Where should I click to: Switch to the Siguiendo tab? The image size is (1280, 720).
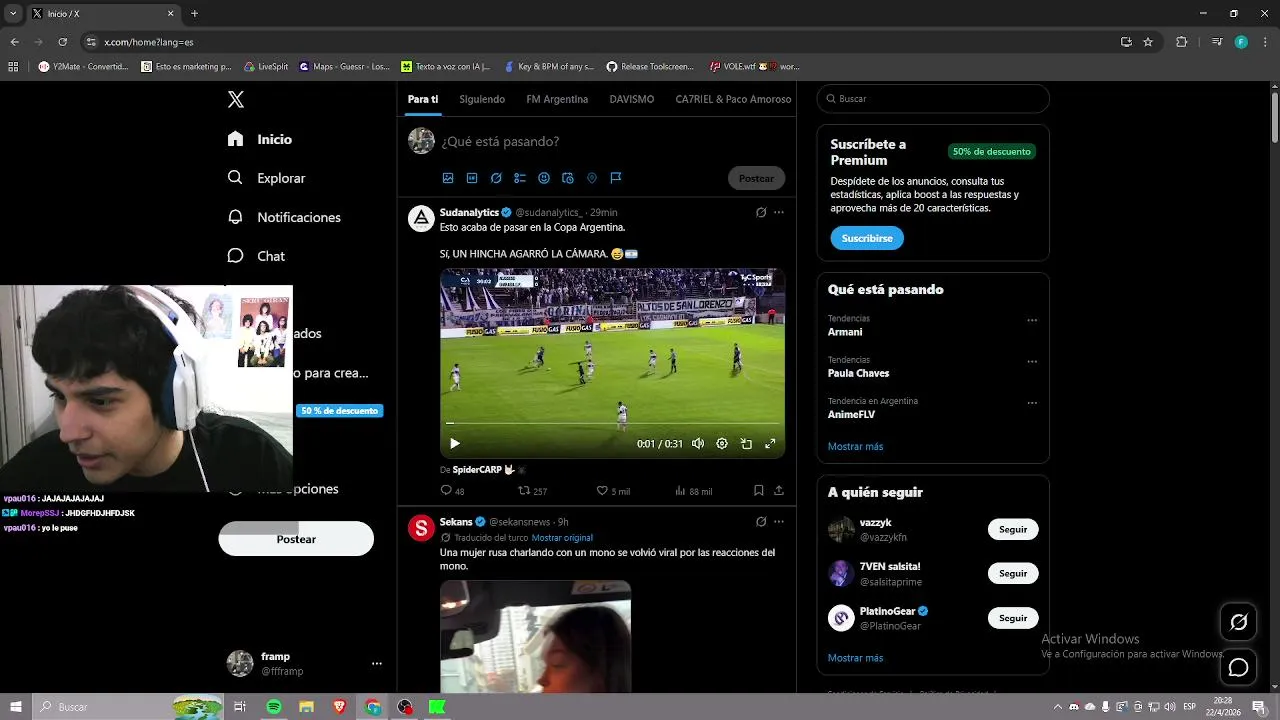(482, 99)
